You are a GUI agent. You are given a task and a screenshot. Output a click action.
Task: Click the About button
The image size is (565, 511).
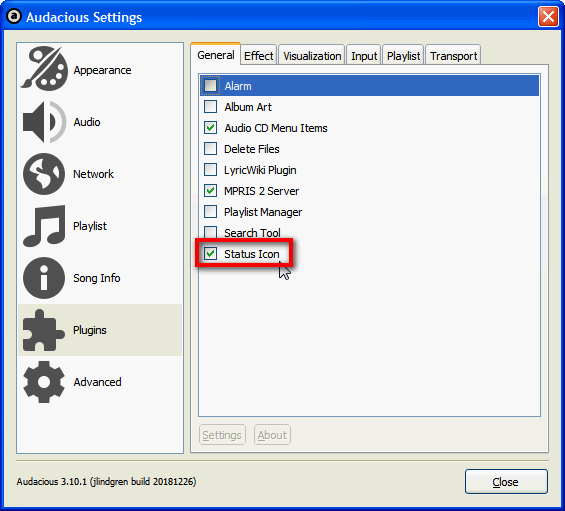click(x=272, y=435)
